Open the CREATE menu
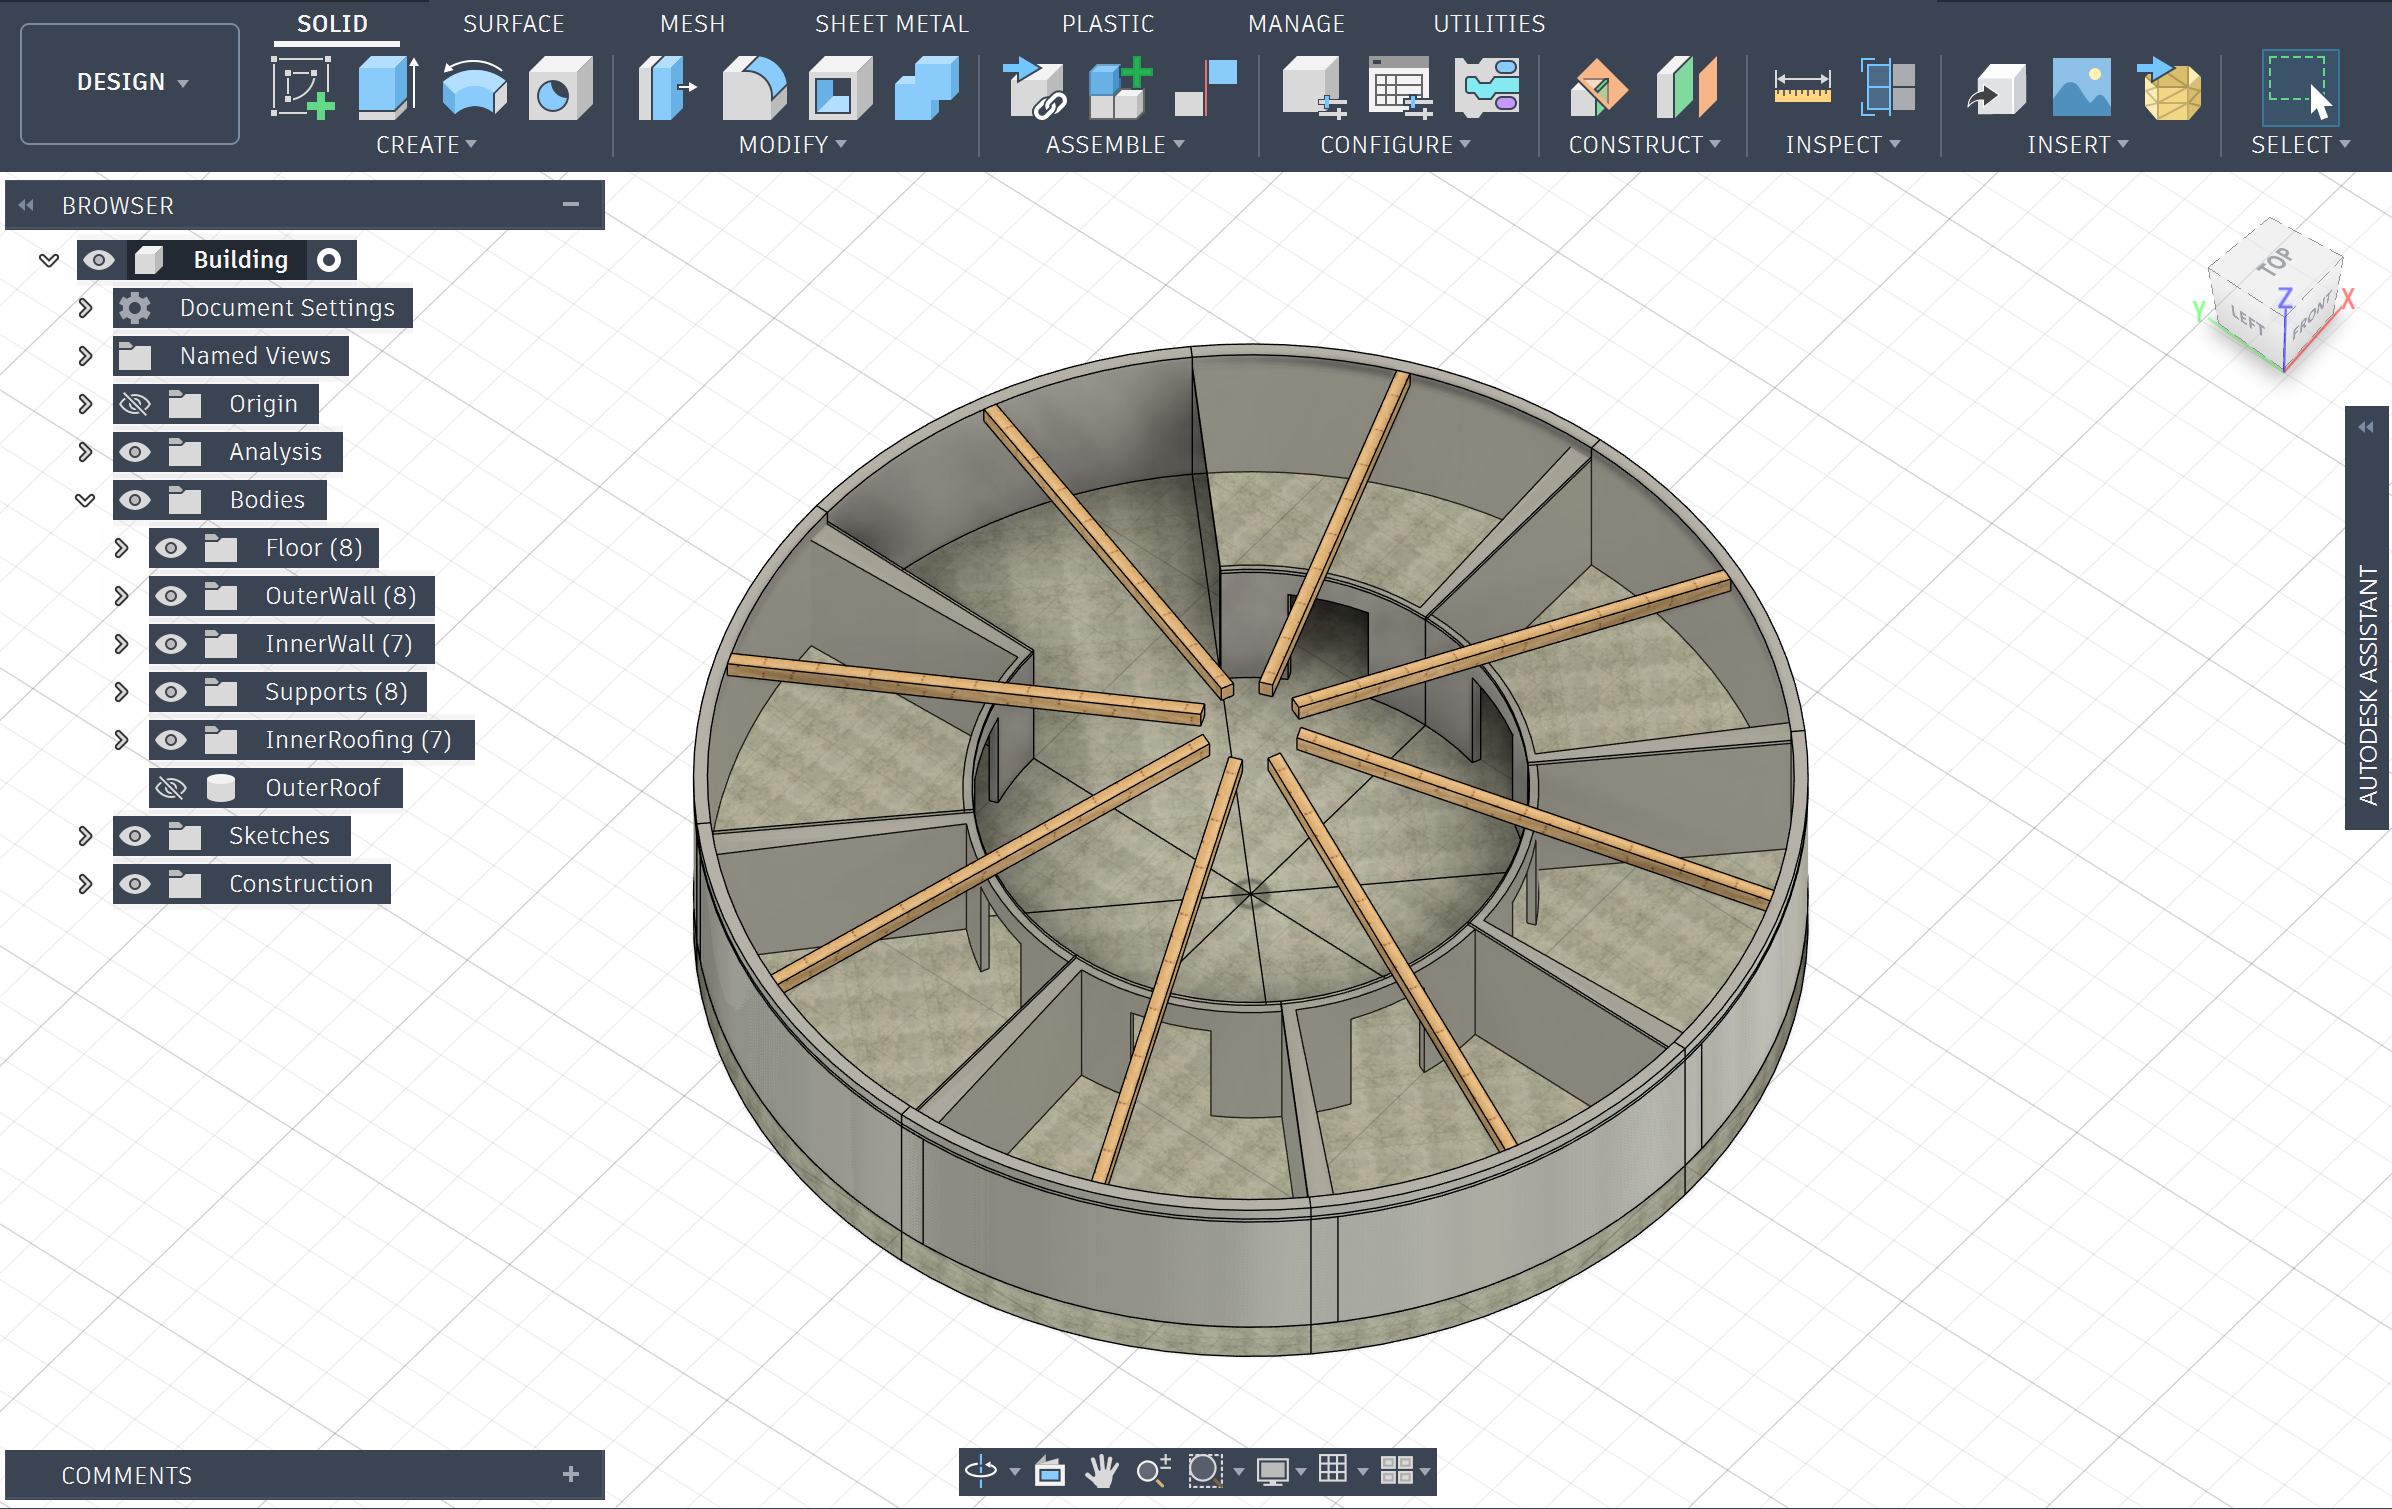The image size is (2392, 1509). pos(426,145)
